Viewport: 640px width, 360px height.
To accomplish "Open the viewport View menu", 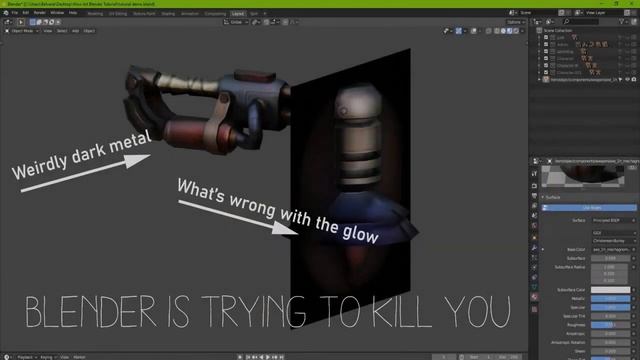I will [47, 31].
